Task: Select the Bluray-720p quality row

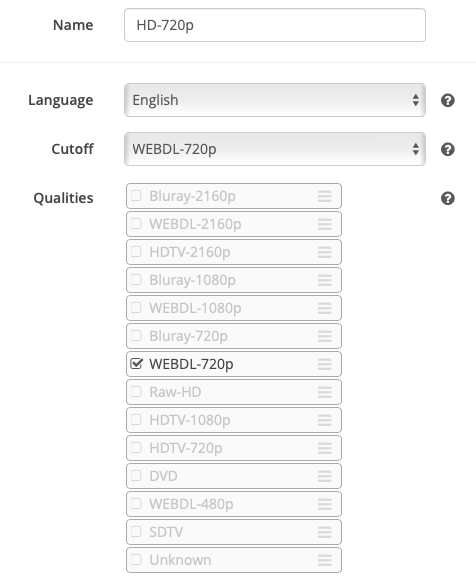Action: coord(234,336)
